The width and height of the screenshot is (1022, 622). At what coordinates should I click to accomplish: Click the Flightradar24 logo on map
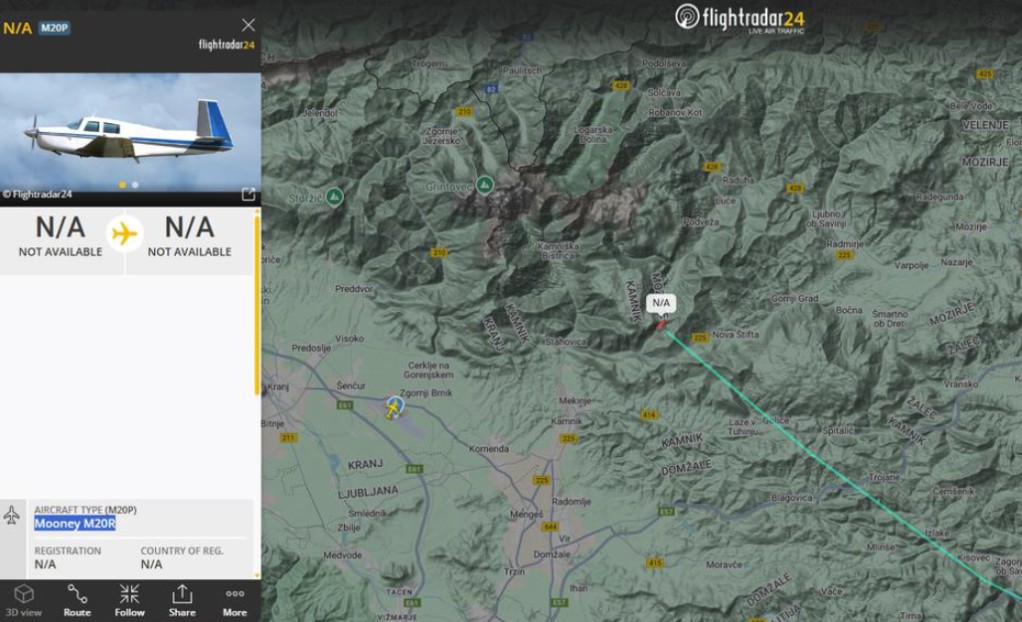pyautogui.click(x=739, y=19)
